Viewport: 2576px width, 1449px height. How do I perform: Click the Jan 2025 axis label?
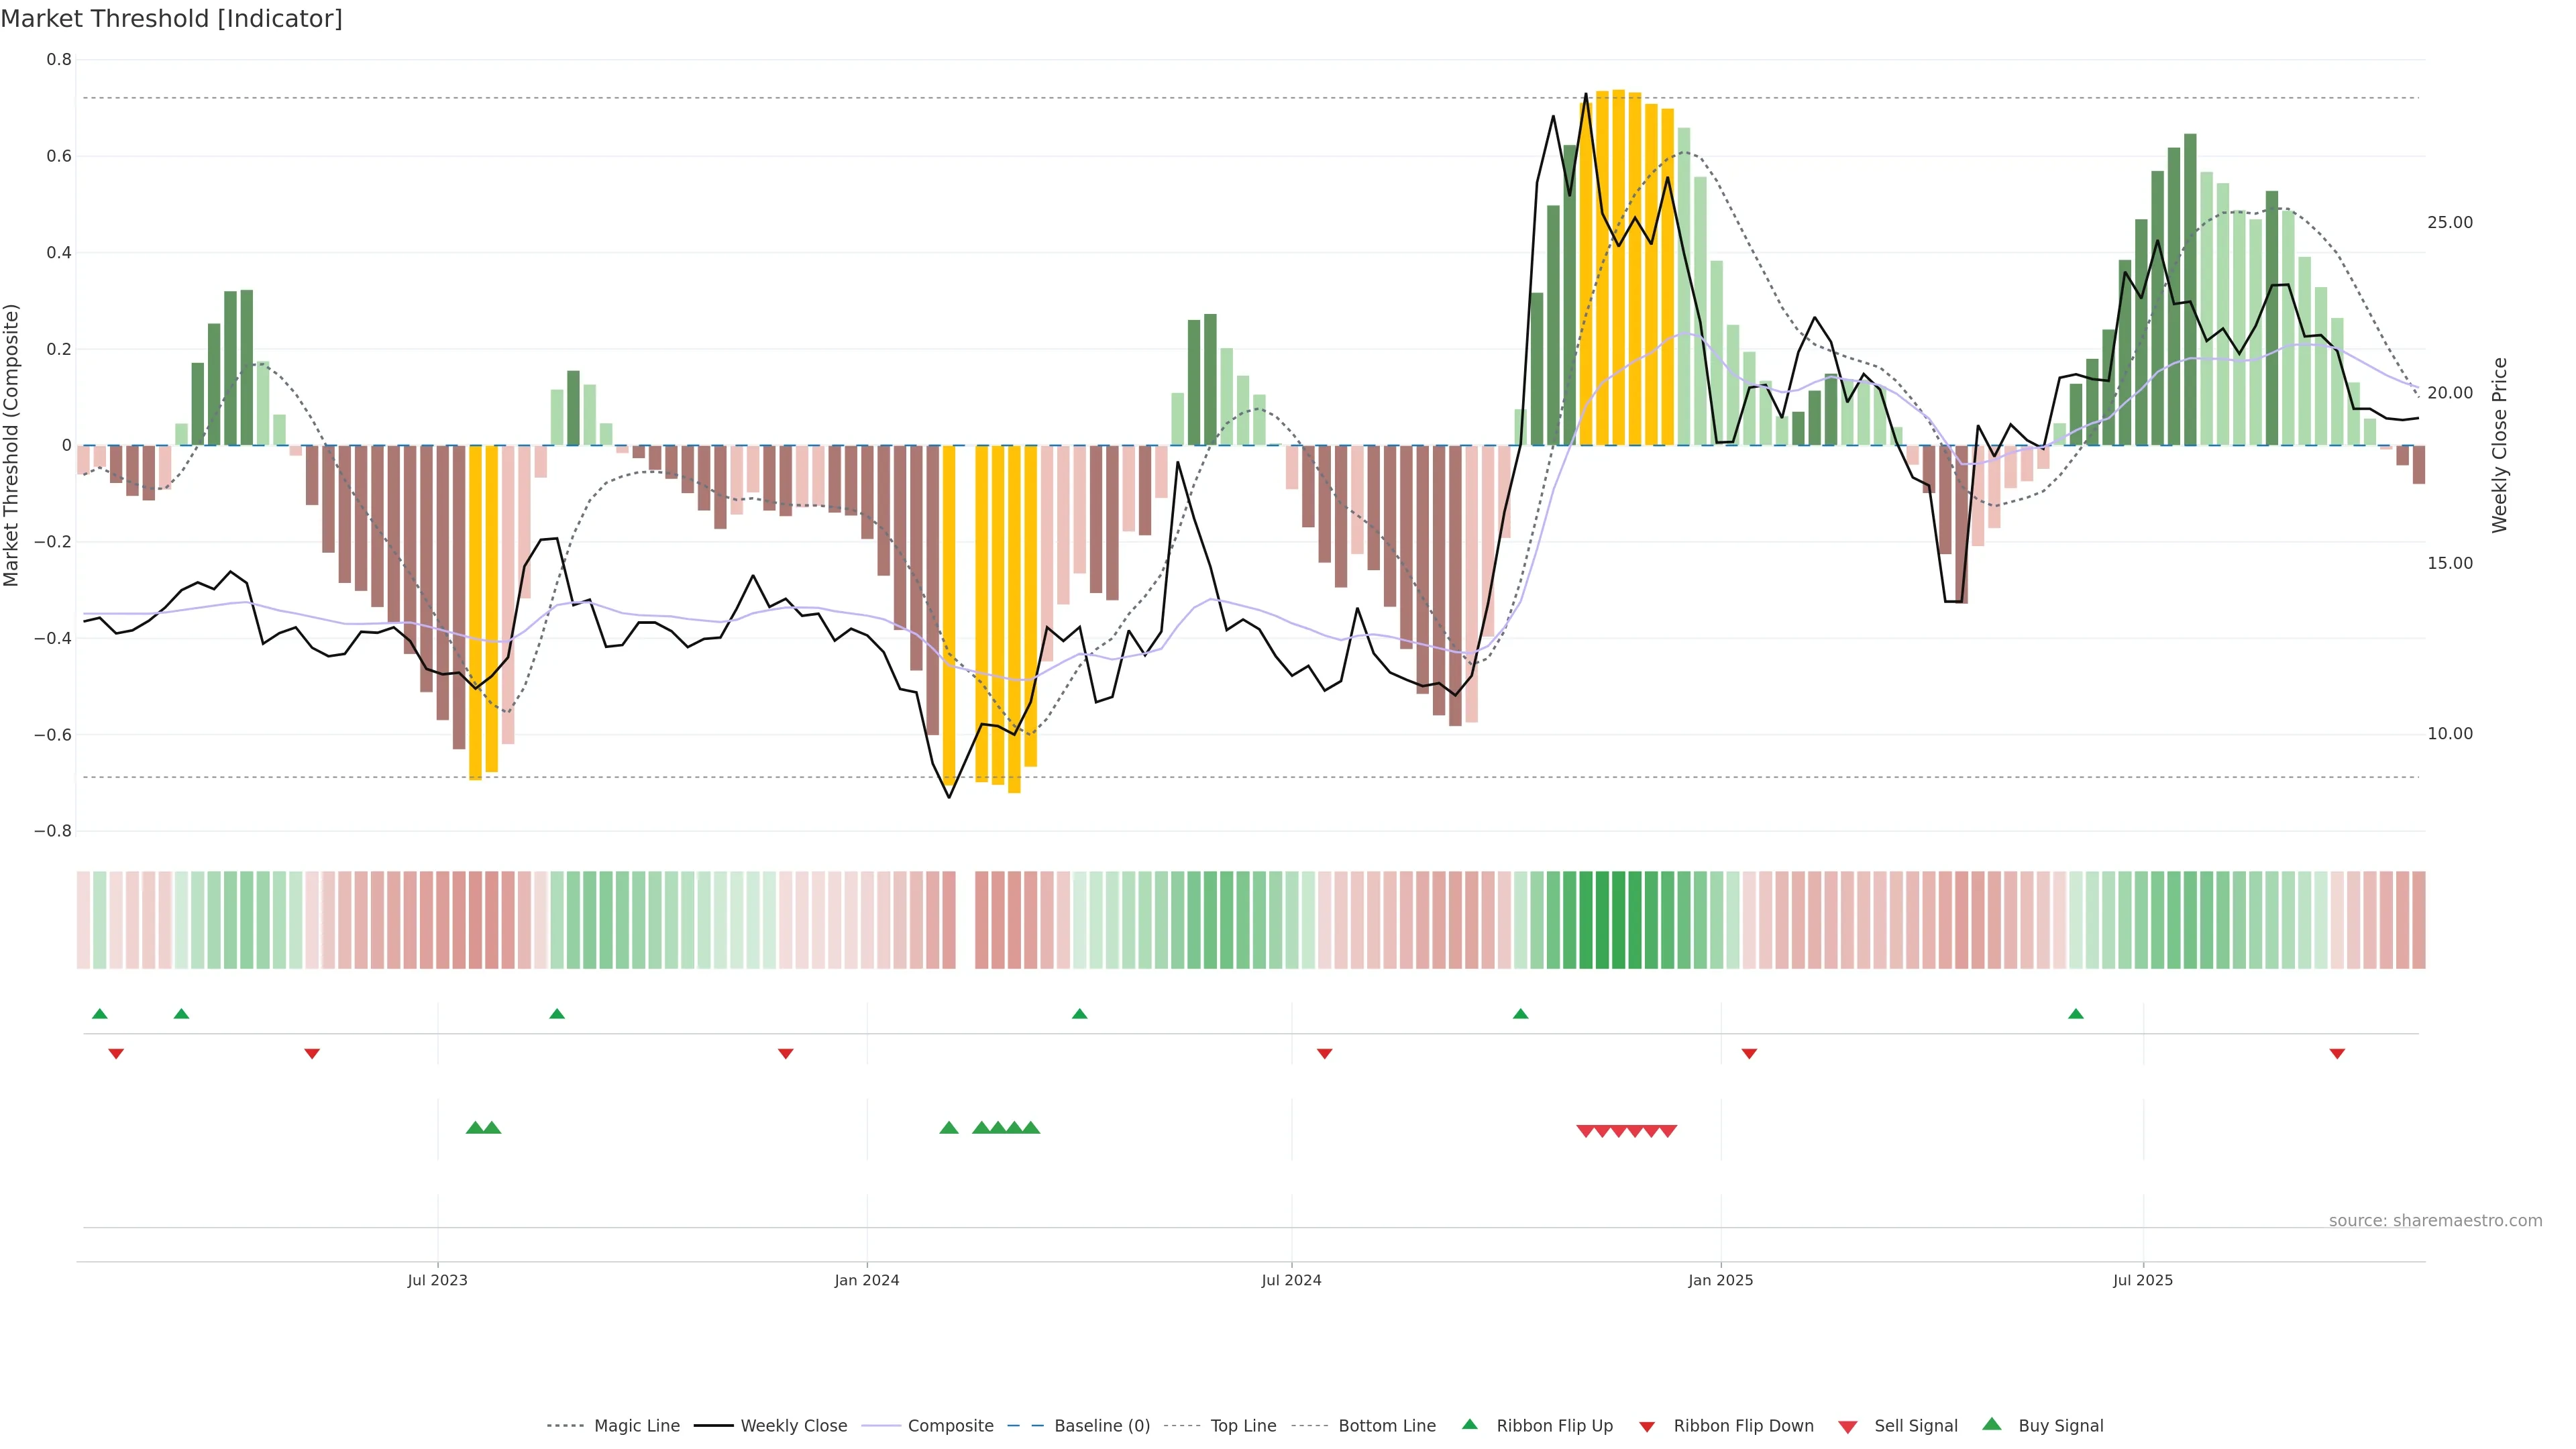click(1720, 1280)
